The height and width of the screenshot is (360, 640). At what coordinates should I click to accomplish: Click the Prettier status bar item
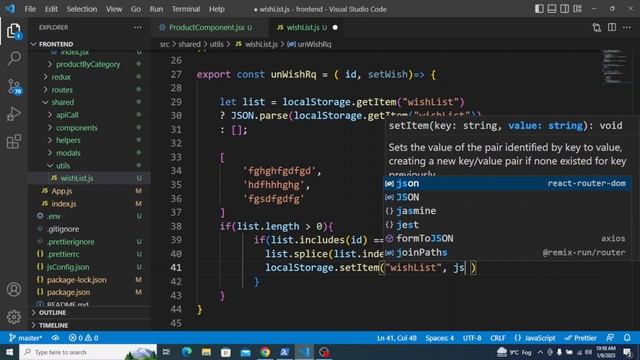tap(580, 338)
